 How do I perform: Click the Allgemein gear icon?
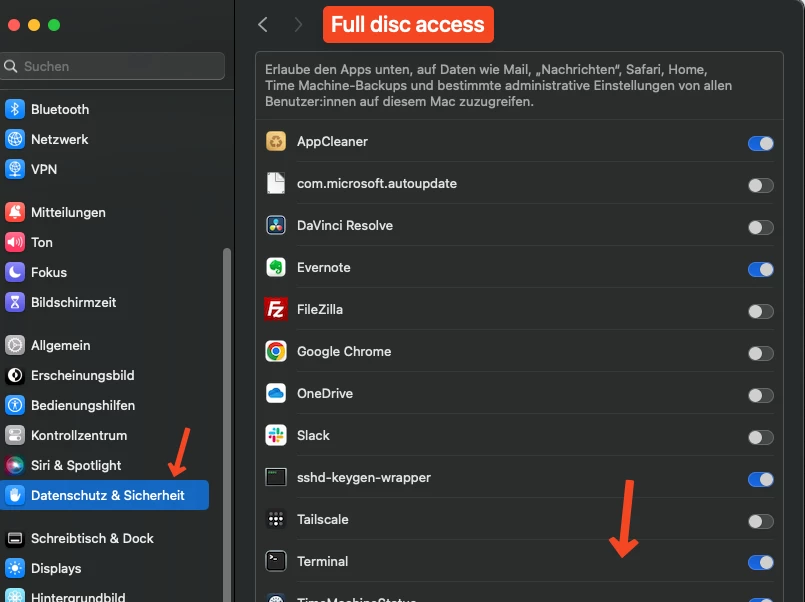pyautogui.click(x=15, y=345)
